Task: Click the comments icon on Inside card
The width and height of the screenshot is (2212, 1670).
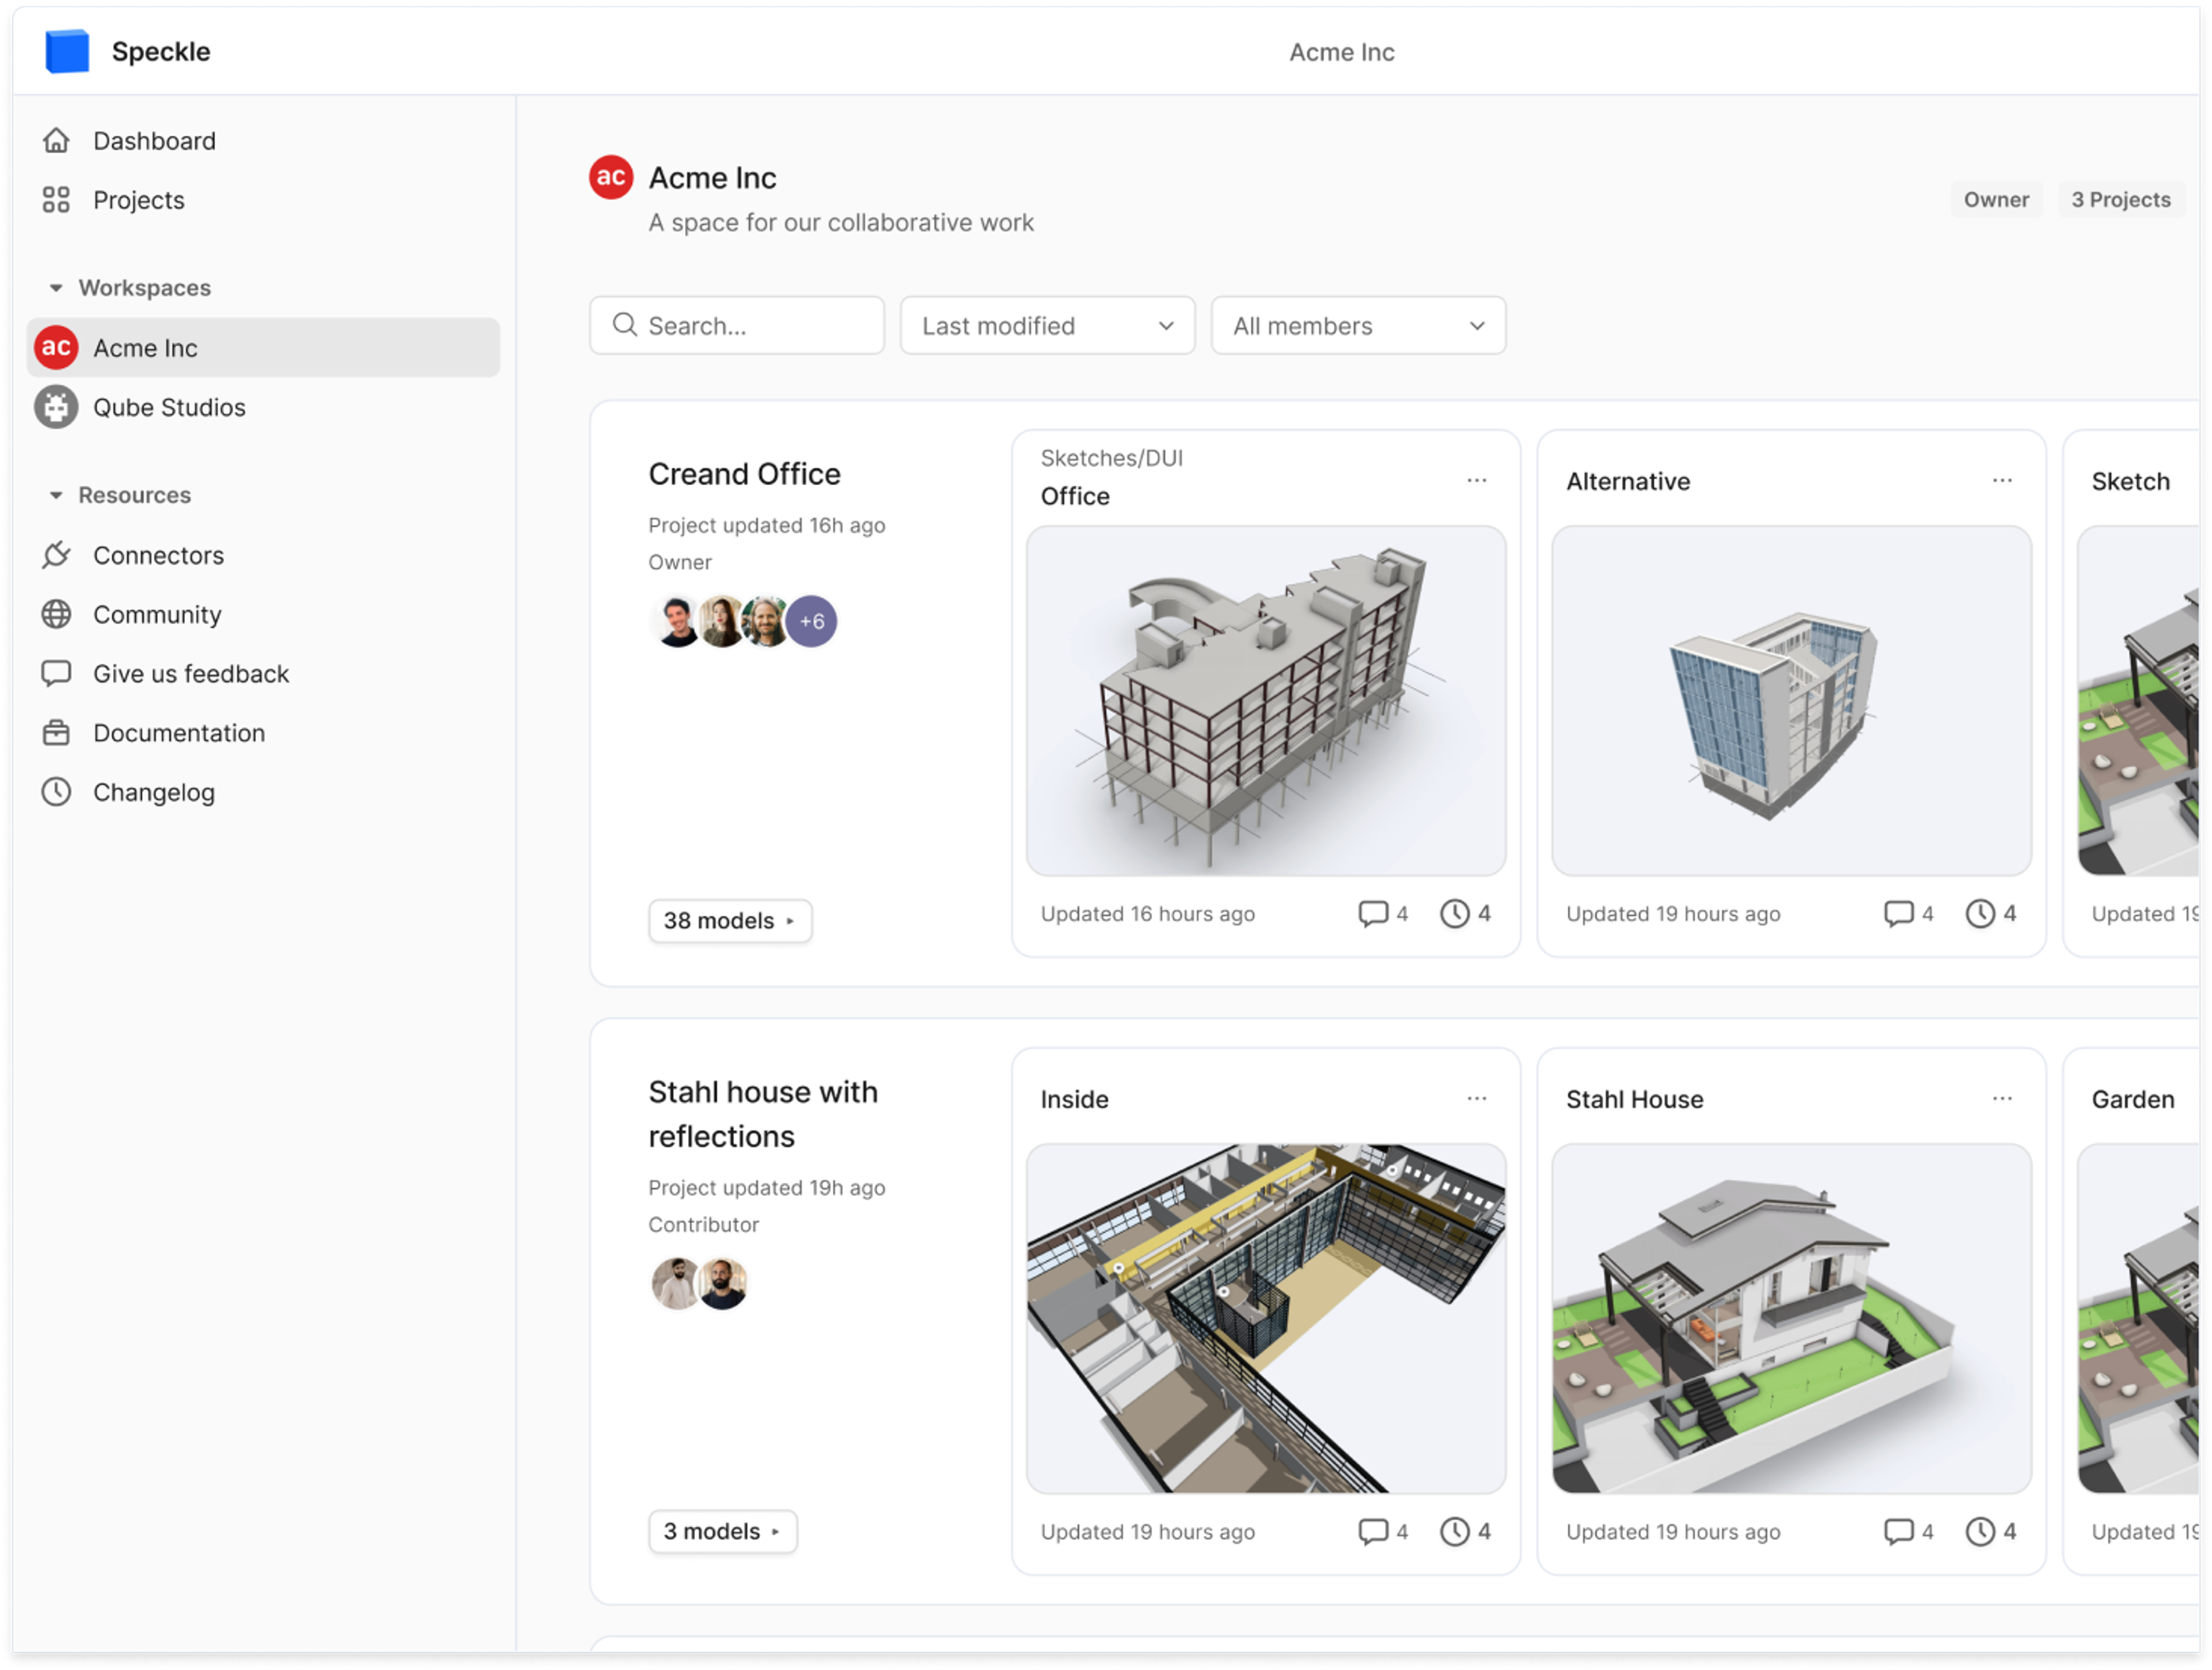Action: pos(1373,1532)
